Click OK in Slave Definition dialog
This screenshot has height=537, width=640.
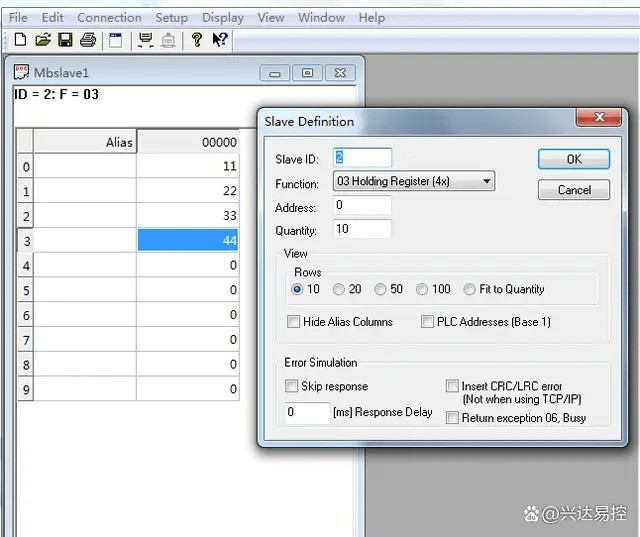(574, 159)
